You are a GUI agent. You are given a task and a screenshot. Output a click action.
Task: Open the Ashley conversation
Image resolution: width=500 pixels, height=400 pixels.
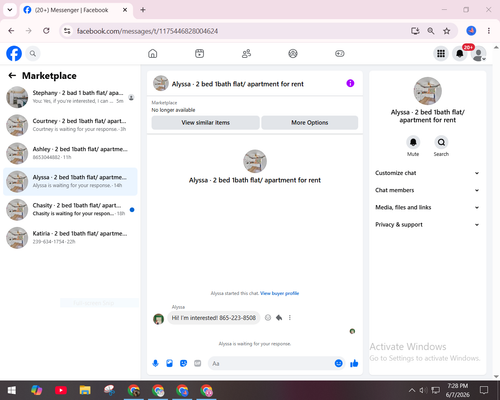(x=70, y=153)
